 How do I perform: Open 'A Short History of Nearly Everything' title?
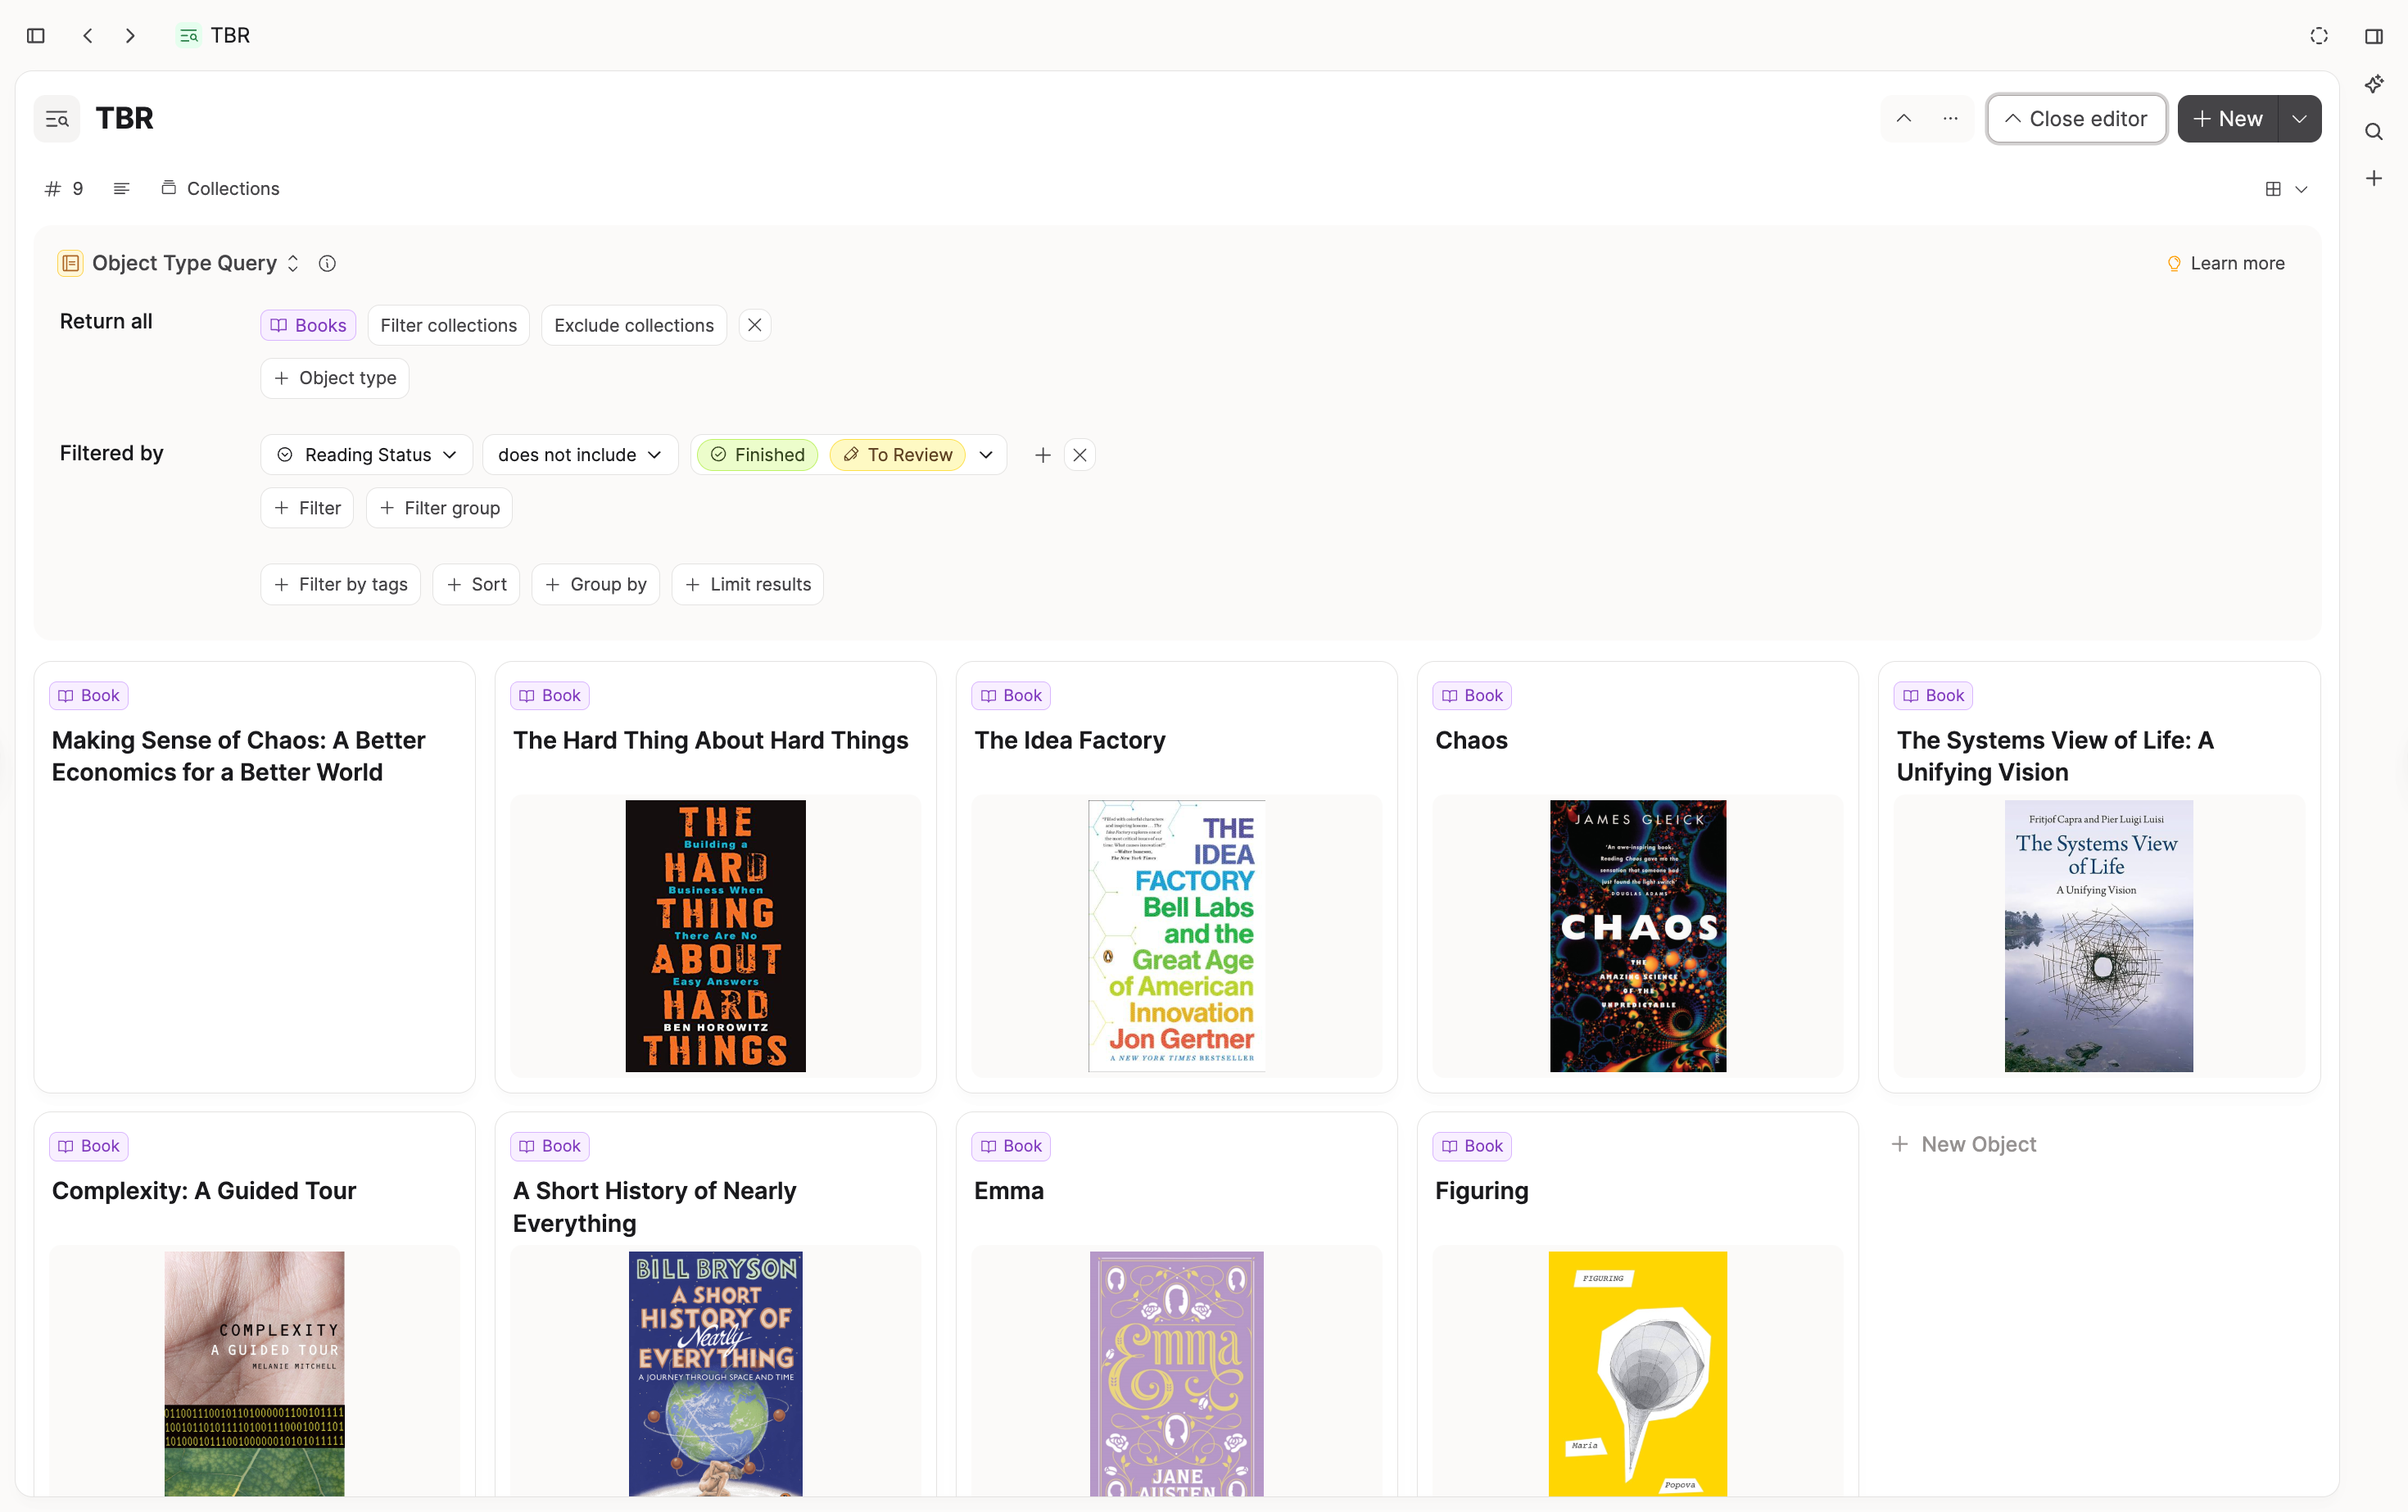[x=654, y=1207]
